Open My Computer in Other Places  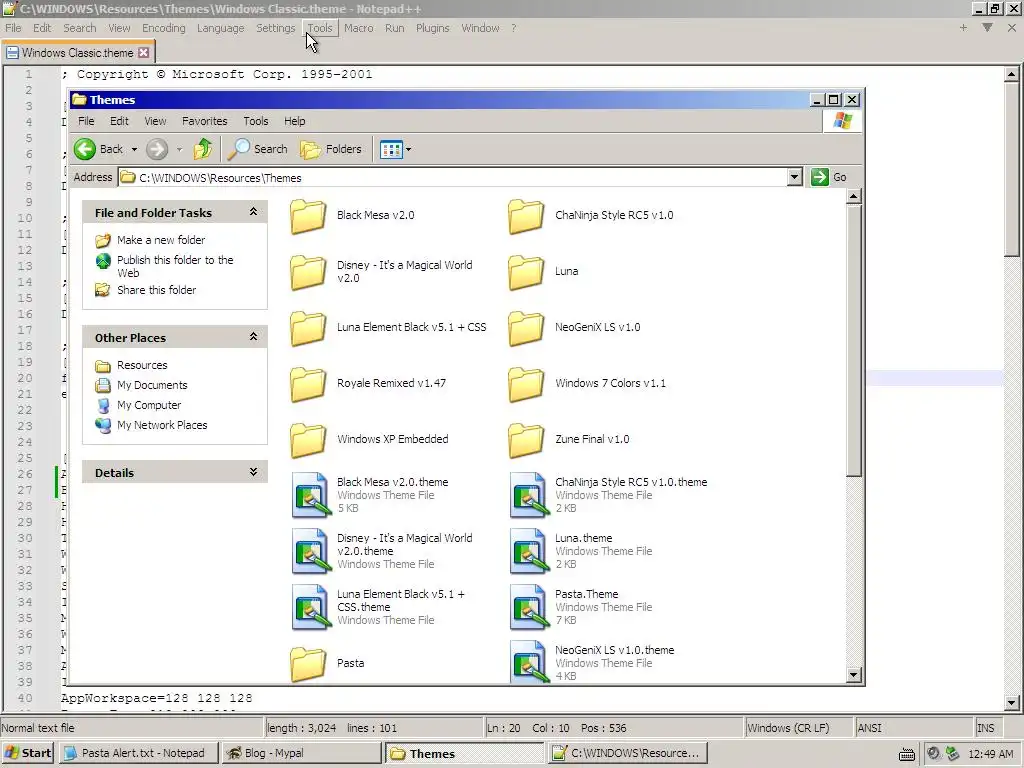click(149, 405)
